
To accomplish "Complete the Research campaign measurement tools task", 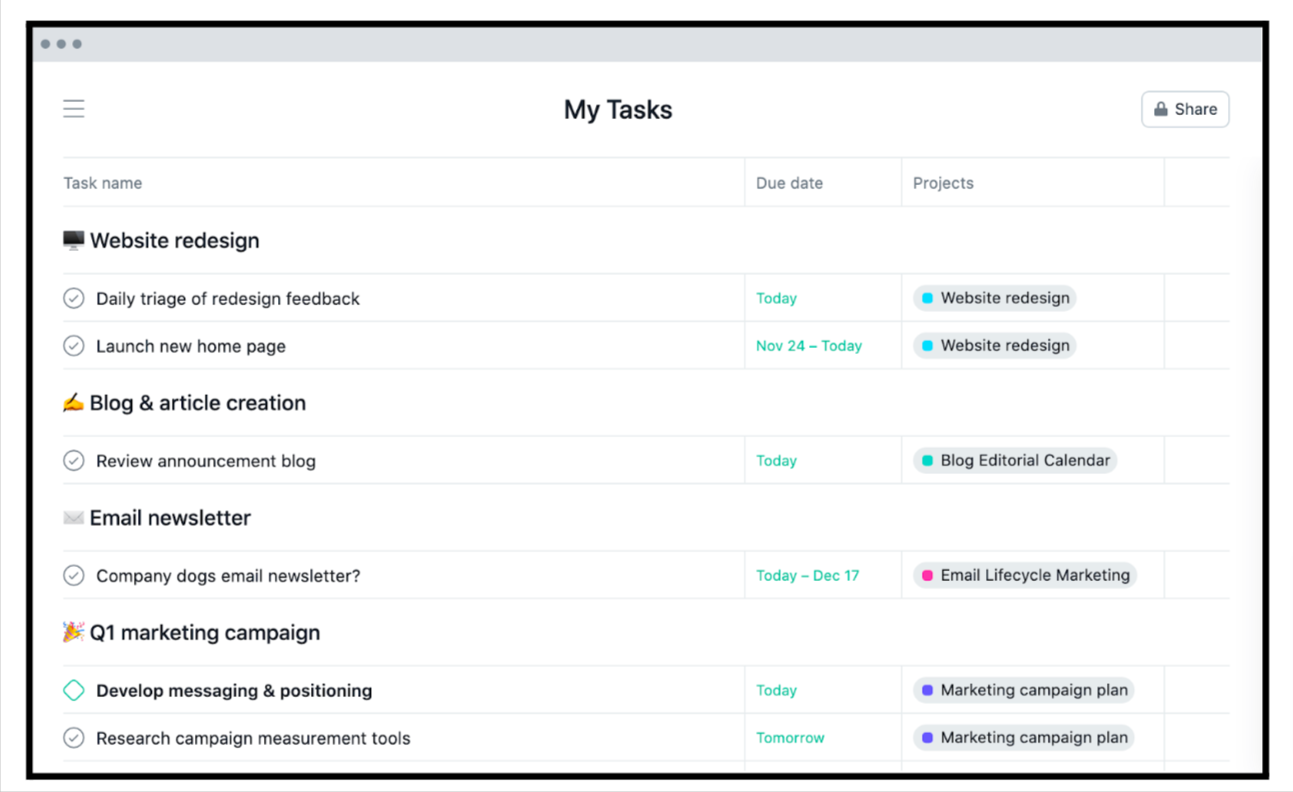I will pyautogui.click(x=74, y=738).
